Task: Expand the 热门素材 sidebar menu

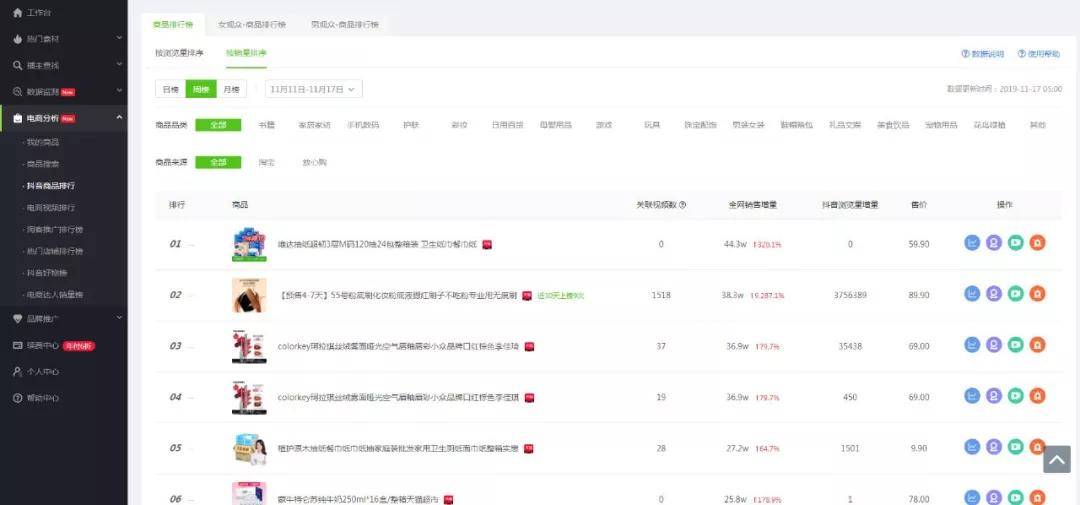Action: [x=119, y=39]
